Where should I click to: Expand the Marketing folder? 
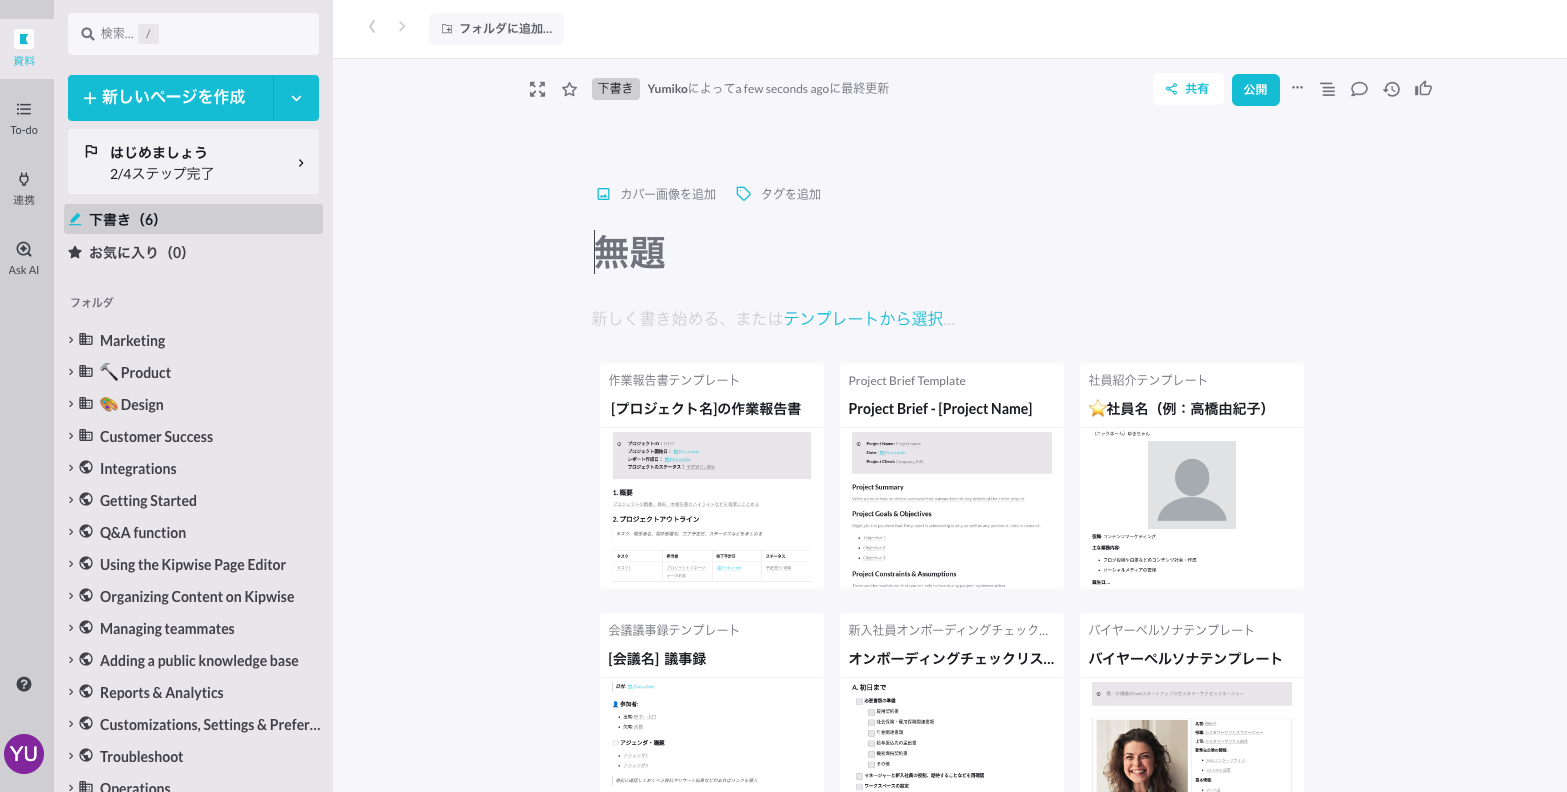71,340
